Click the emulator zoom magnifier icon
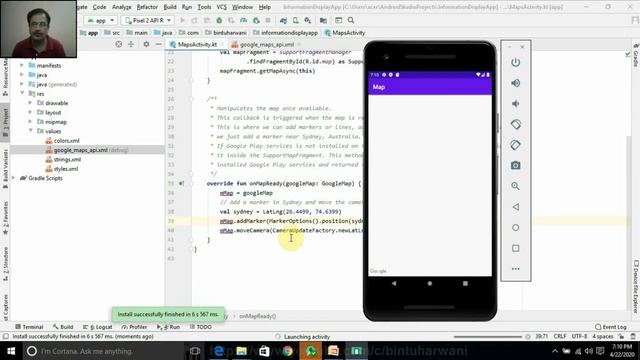The width and height of the screenshot is (640, 360). pyautogui.click(x=516, y=186)
